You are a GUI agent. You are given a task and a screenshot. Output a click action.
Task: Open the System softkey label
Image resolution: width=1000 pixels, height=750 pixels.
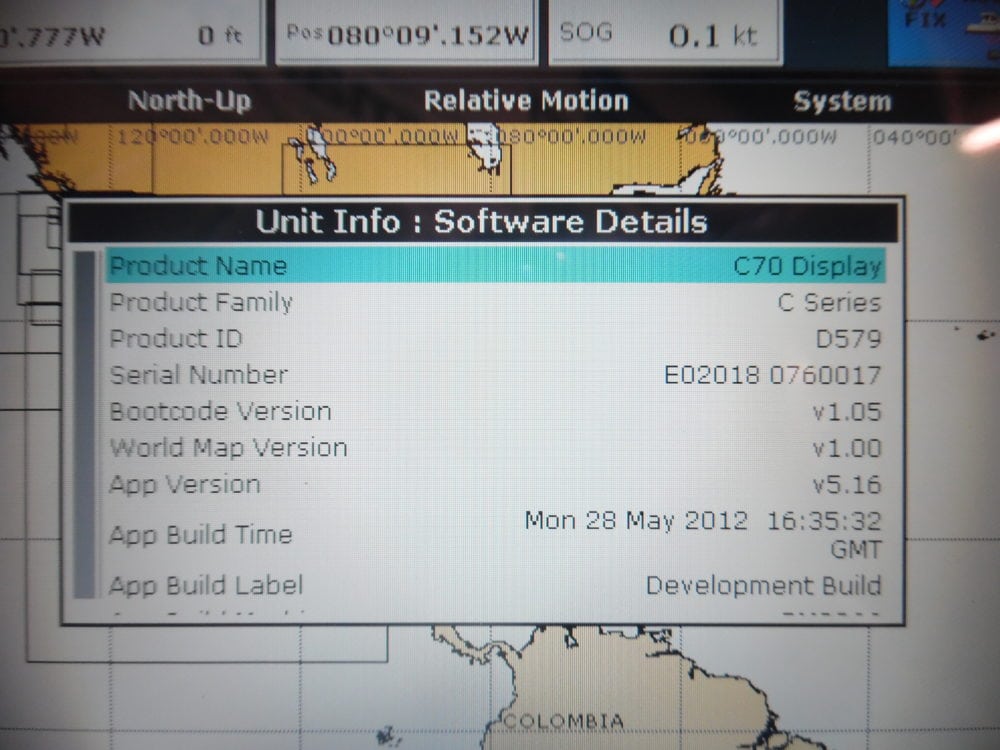point(842,101)
